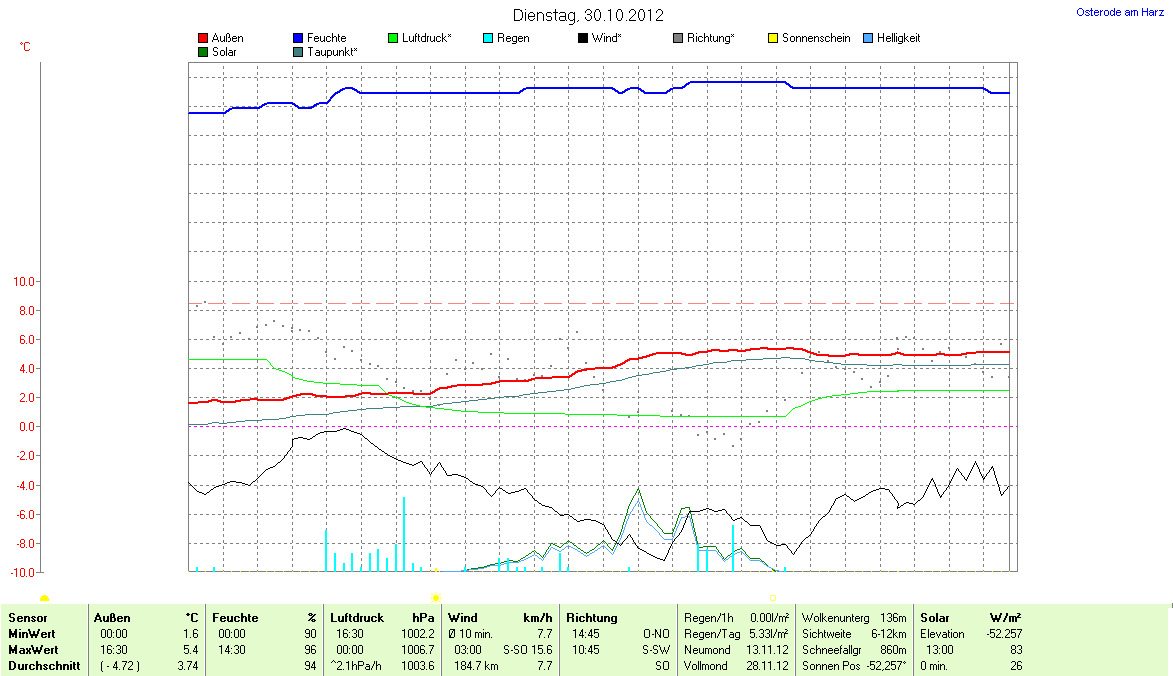Screen dimensions: 1173x676
Task: Click the blue Feuchte legend swatch
Action: pyautogui.click(x=298, y=39)
